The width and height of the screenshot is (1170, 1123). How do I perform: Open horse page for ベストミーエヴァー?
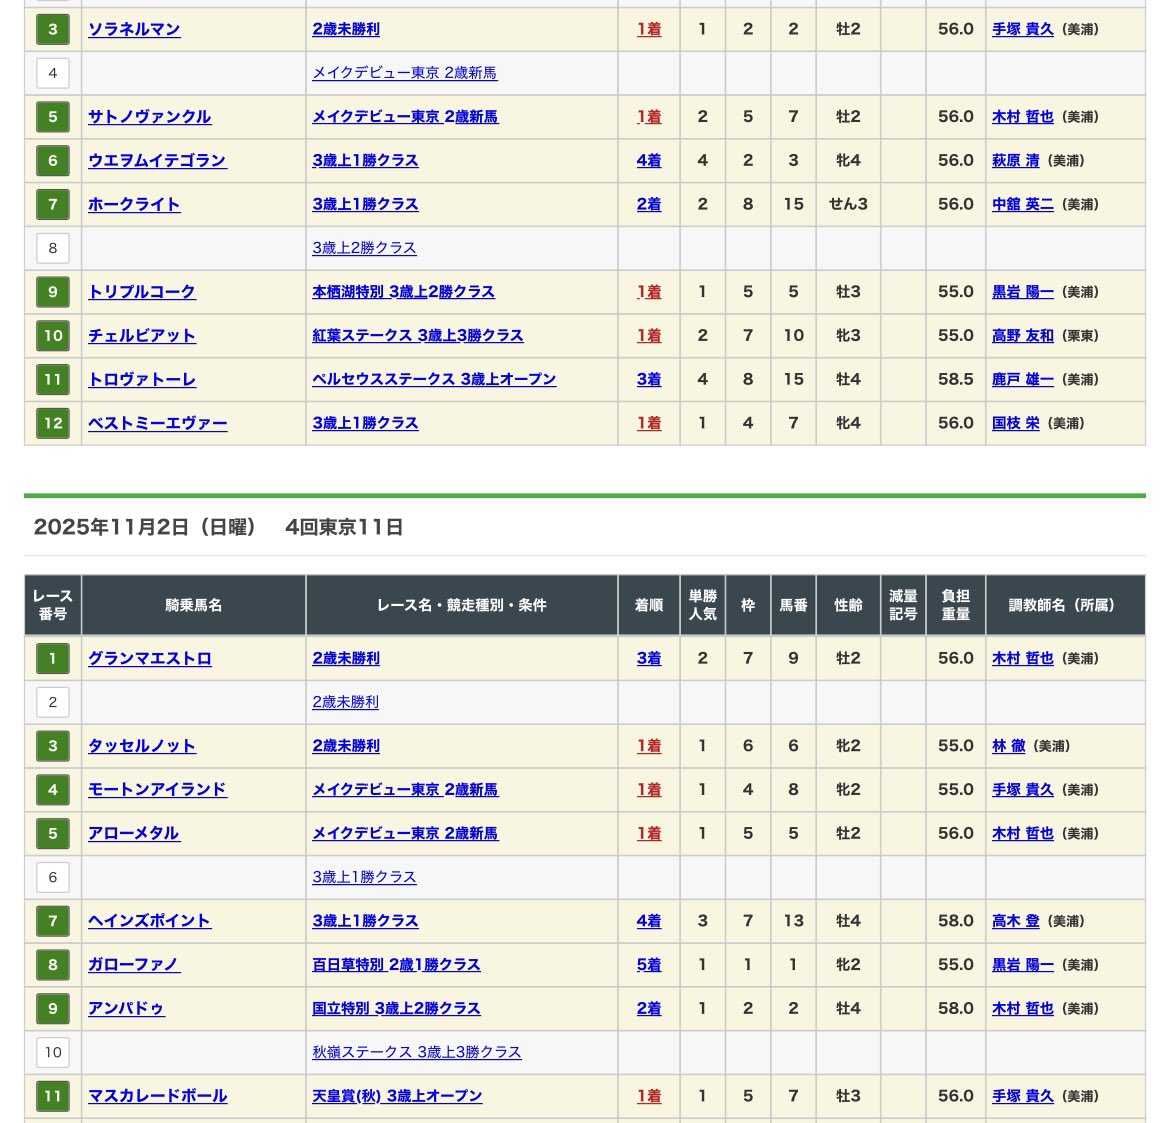pos(157,423)
